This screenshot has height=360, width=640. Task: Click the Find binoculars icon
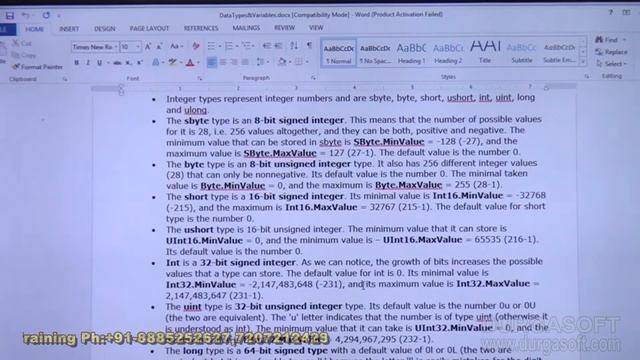(x=599, y=40)
